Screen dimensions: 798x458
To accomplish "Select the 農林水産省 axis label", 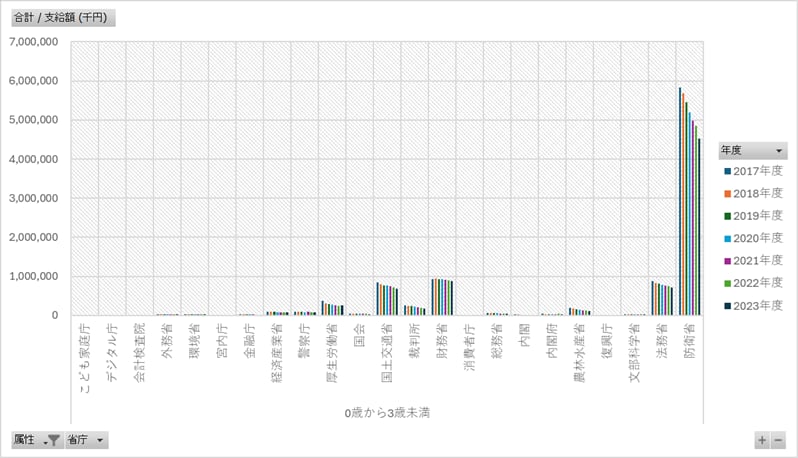I will (580, 352).
